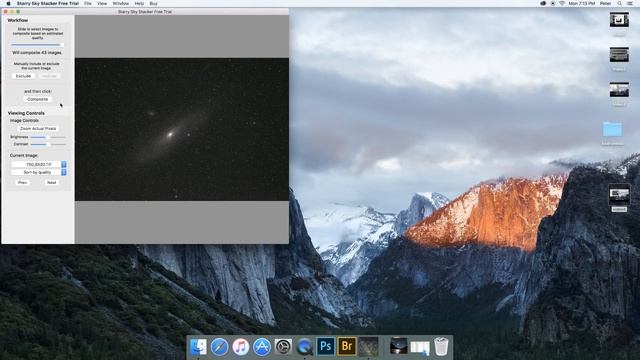
Task: Open the Starry Sky Stacker Free Trial menu
Action: coord(48,3)
